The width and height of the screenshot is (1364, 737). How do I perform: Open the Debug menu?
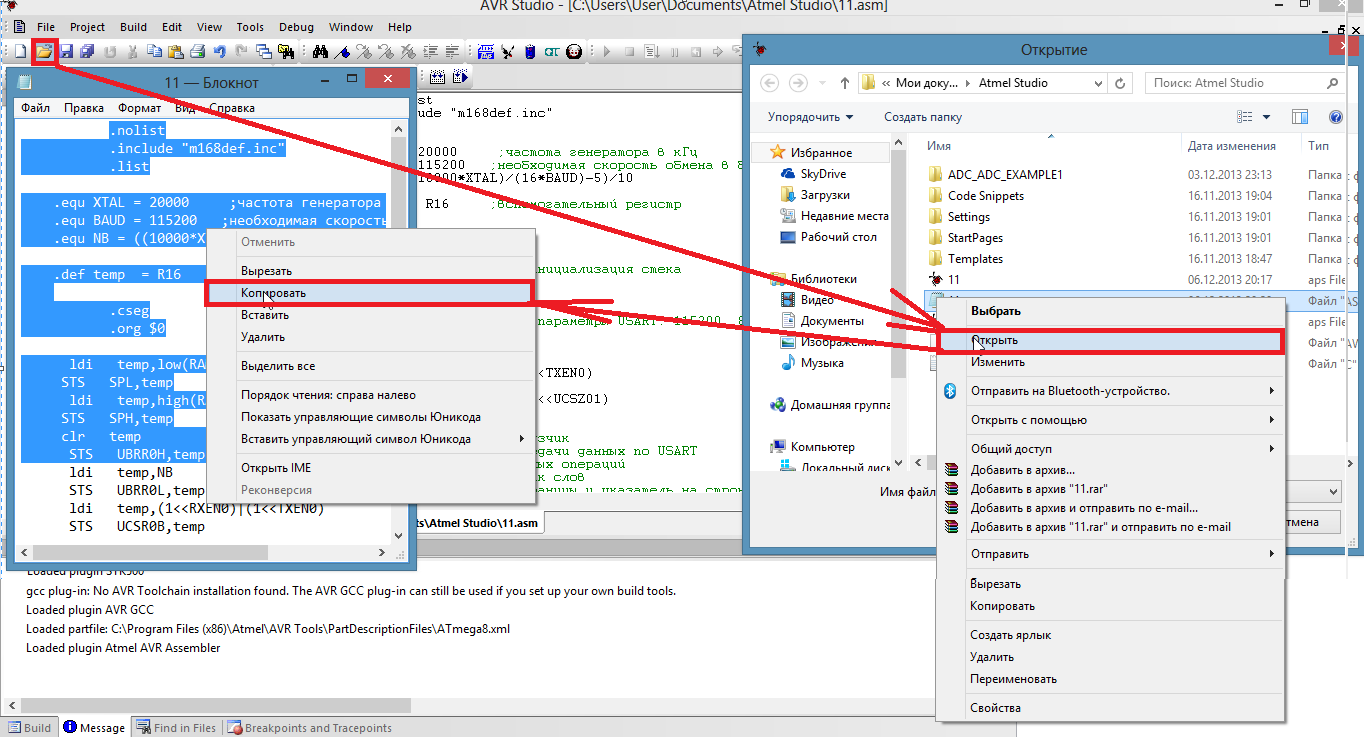coord(295,27)
